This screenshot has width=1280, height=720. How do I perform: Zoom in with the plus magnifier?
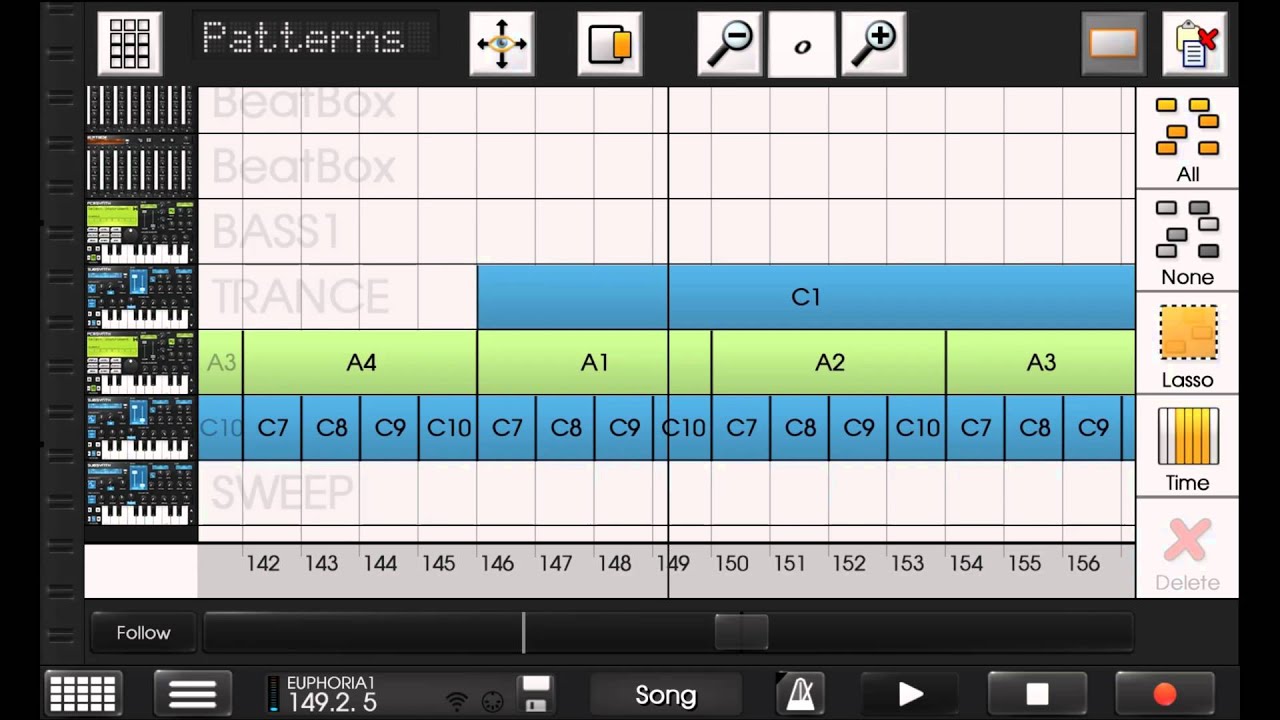(874, 43)
